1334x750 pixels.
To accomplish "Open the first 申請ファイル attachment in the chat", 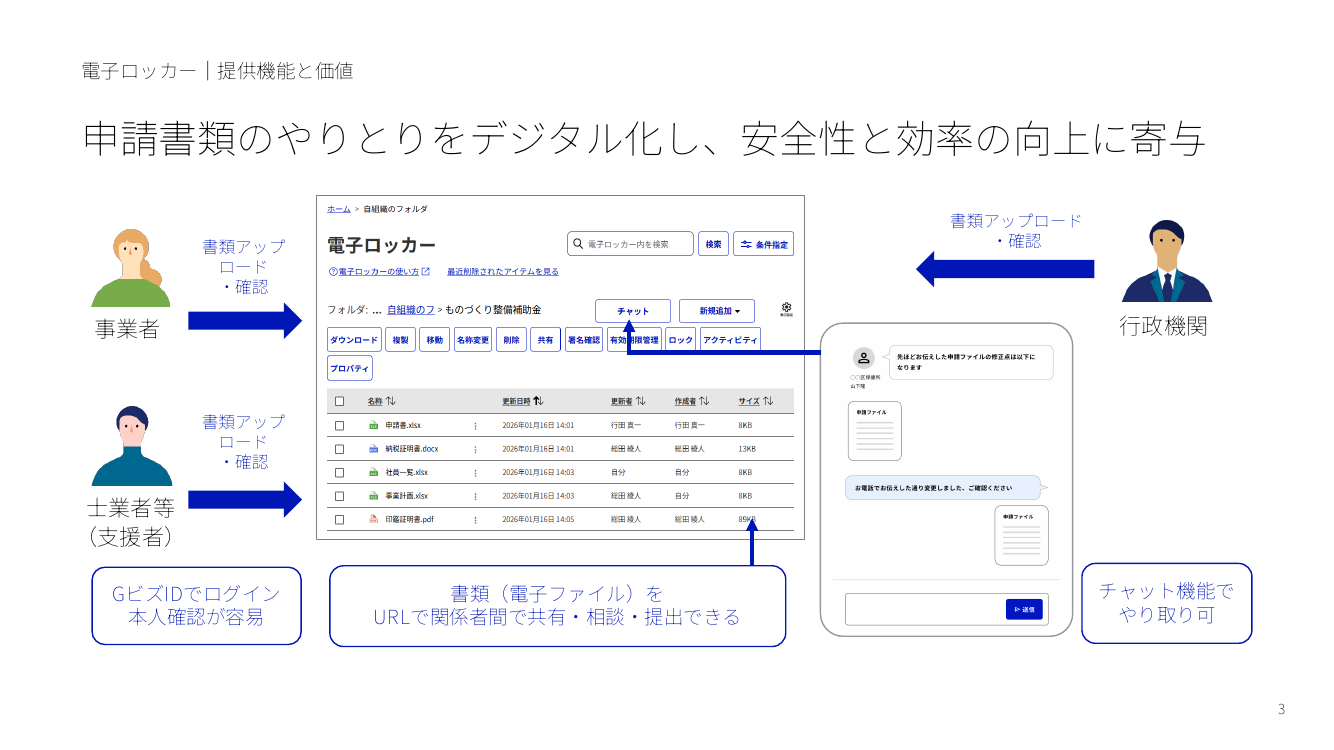I will [x=875, y=431].
